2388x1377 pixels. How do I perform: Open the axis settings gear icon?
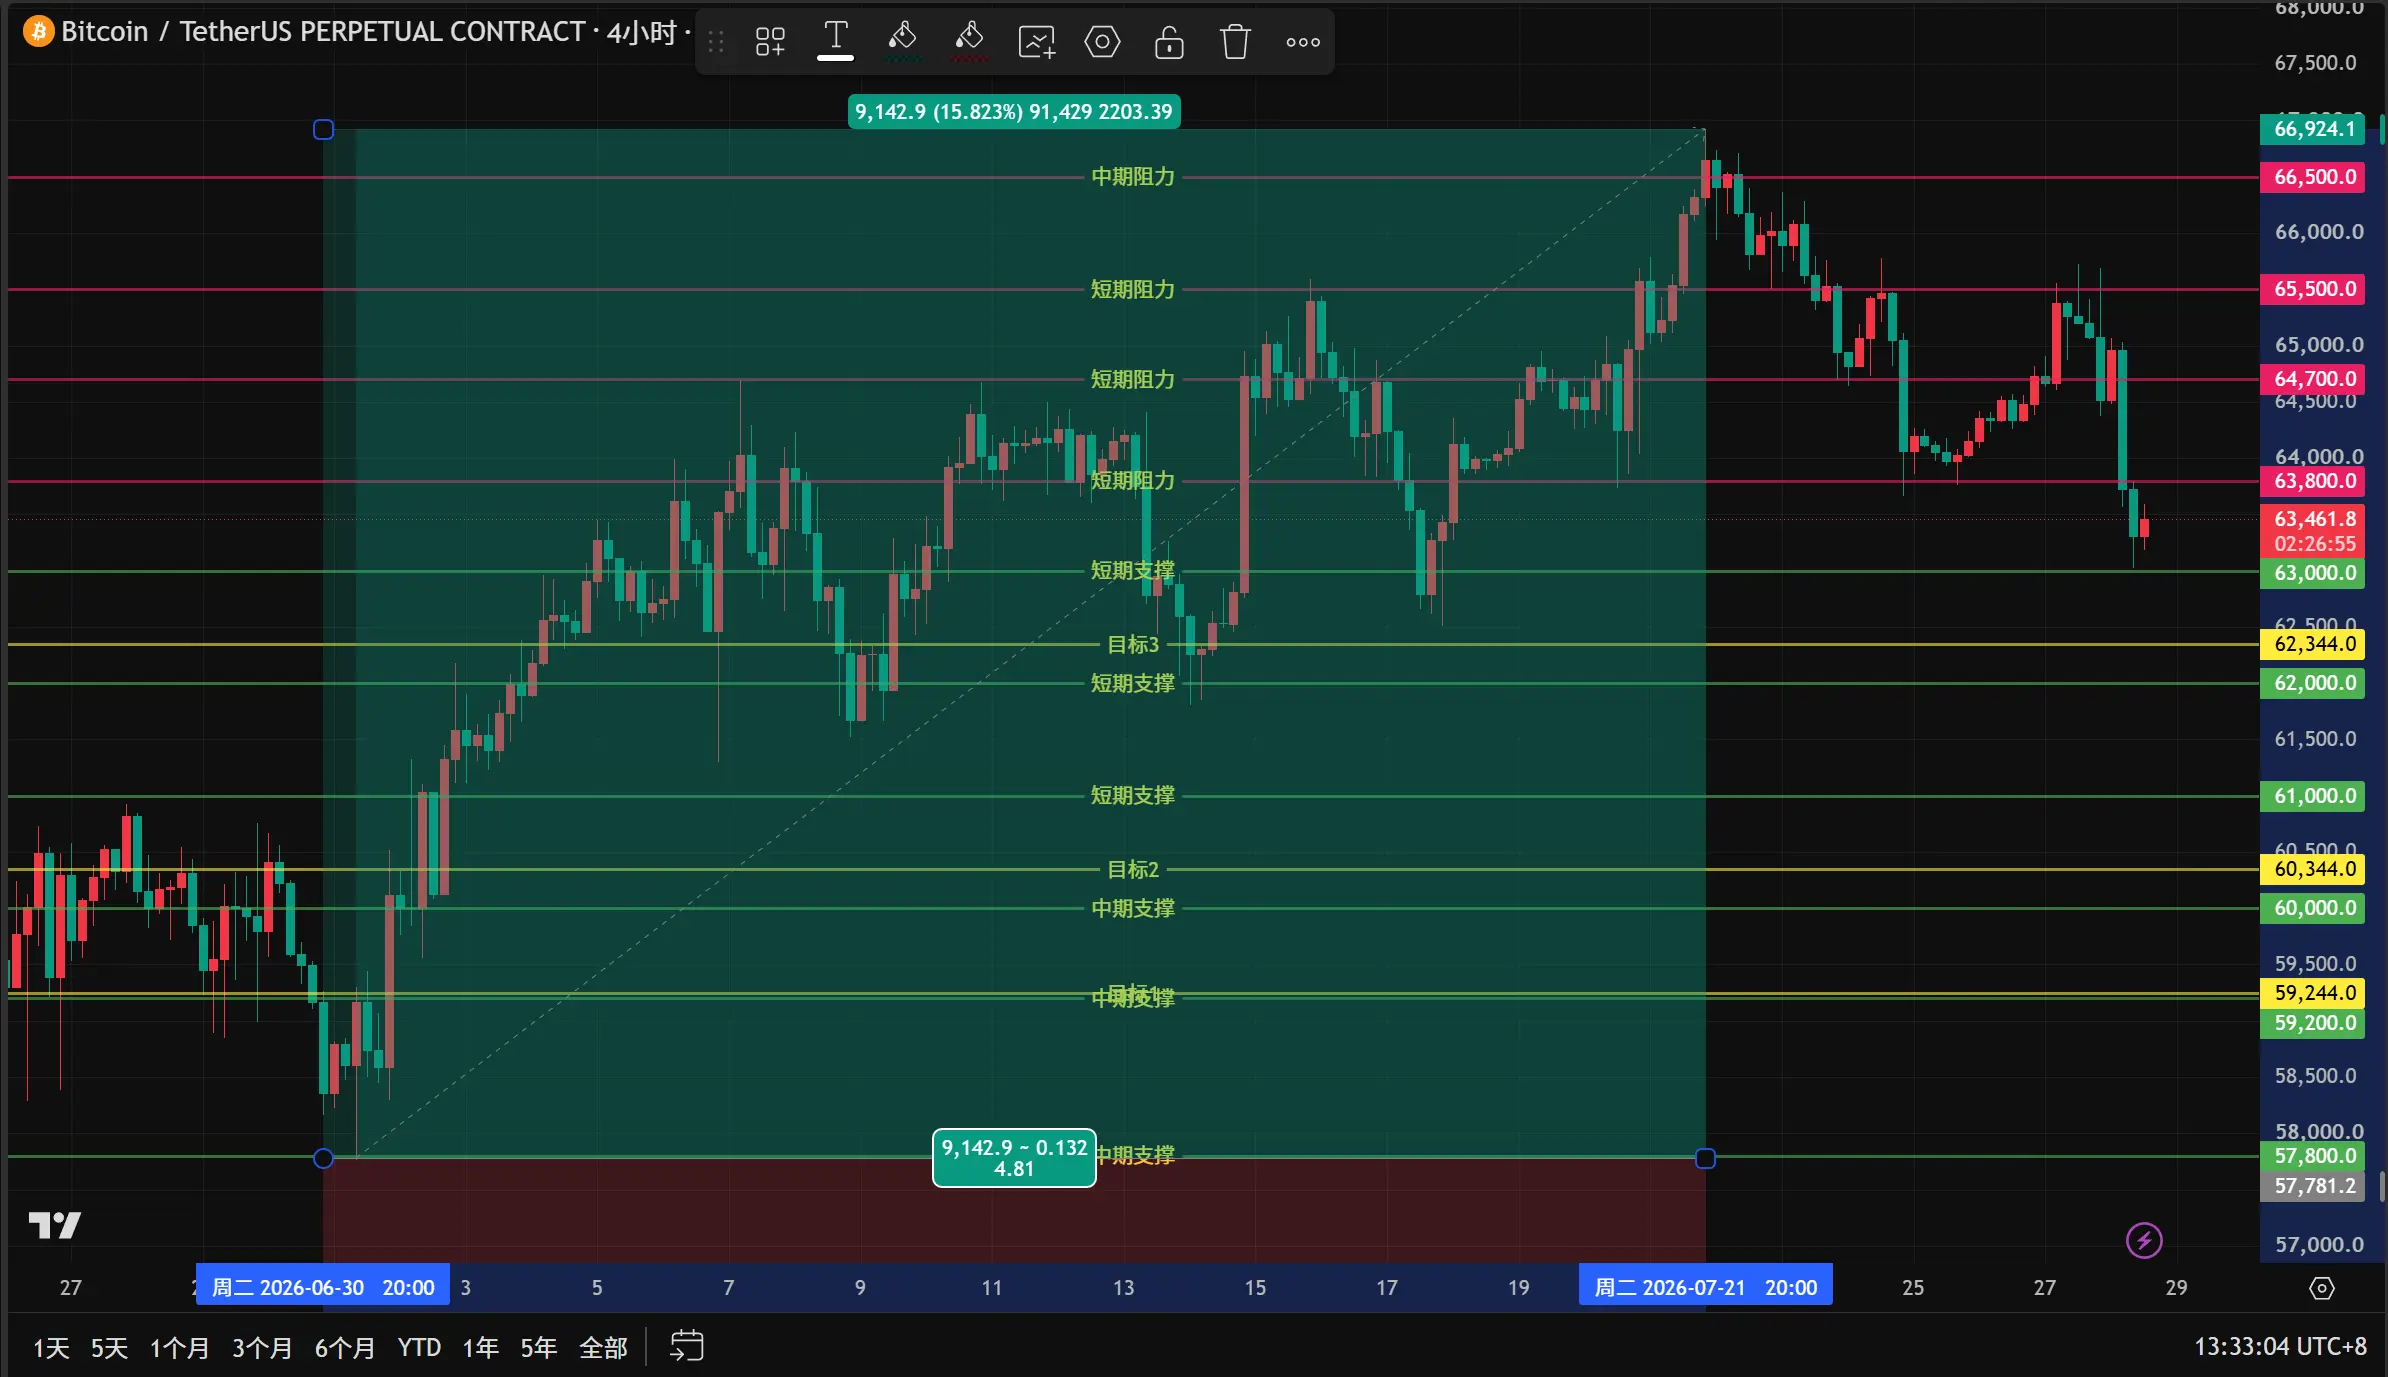point(2322,1288)
